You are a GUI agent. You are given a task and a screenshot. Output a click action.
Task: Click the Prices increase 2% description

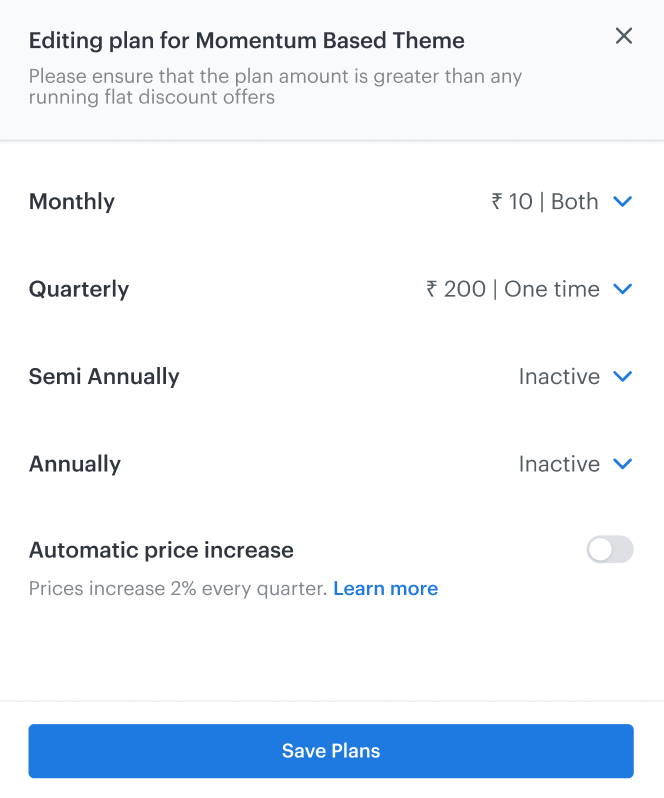coord(178,589)
